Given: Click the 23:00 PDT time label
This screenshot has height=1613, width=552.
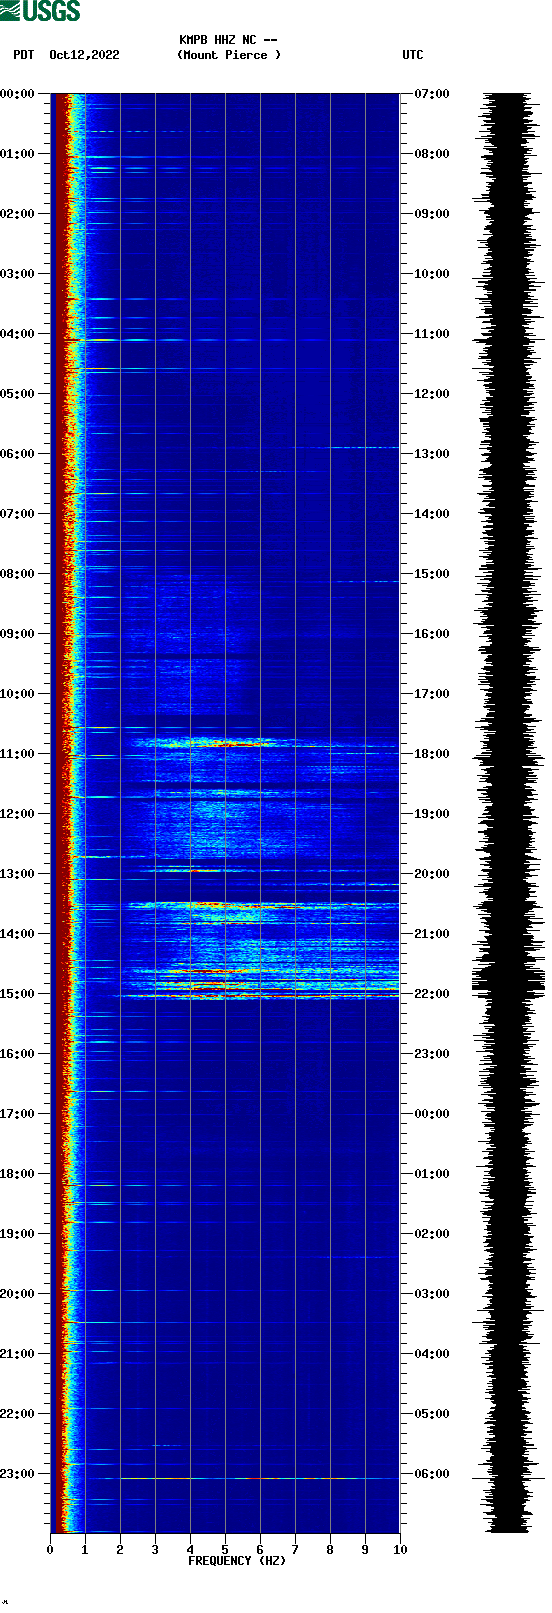Looking at the screenshot, I should pyautogui.click(x=17, y=1474).
